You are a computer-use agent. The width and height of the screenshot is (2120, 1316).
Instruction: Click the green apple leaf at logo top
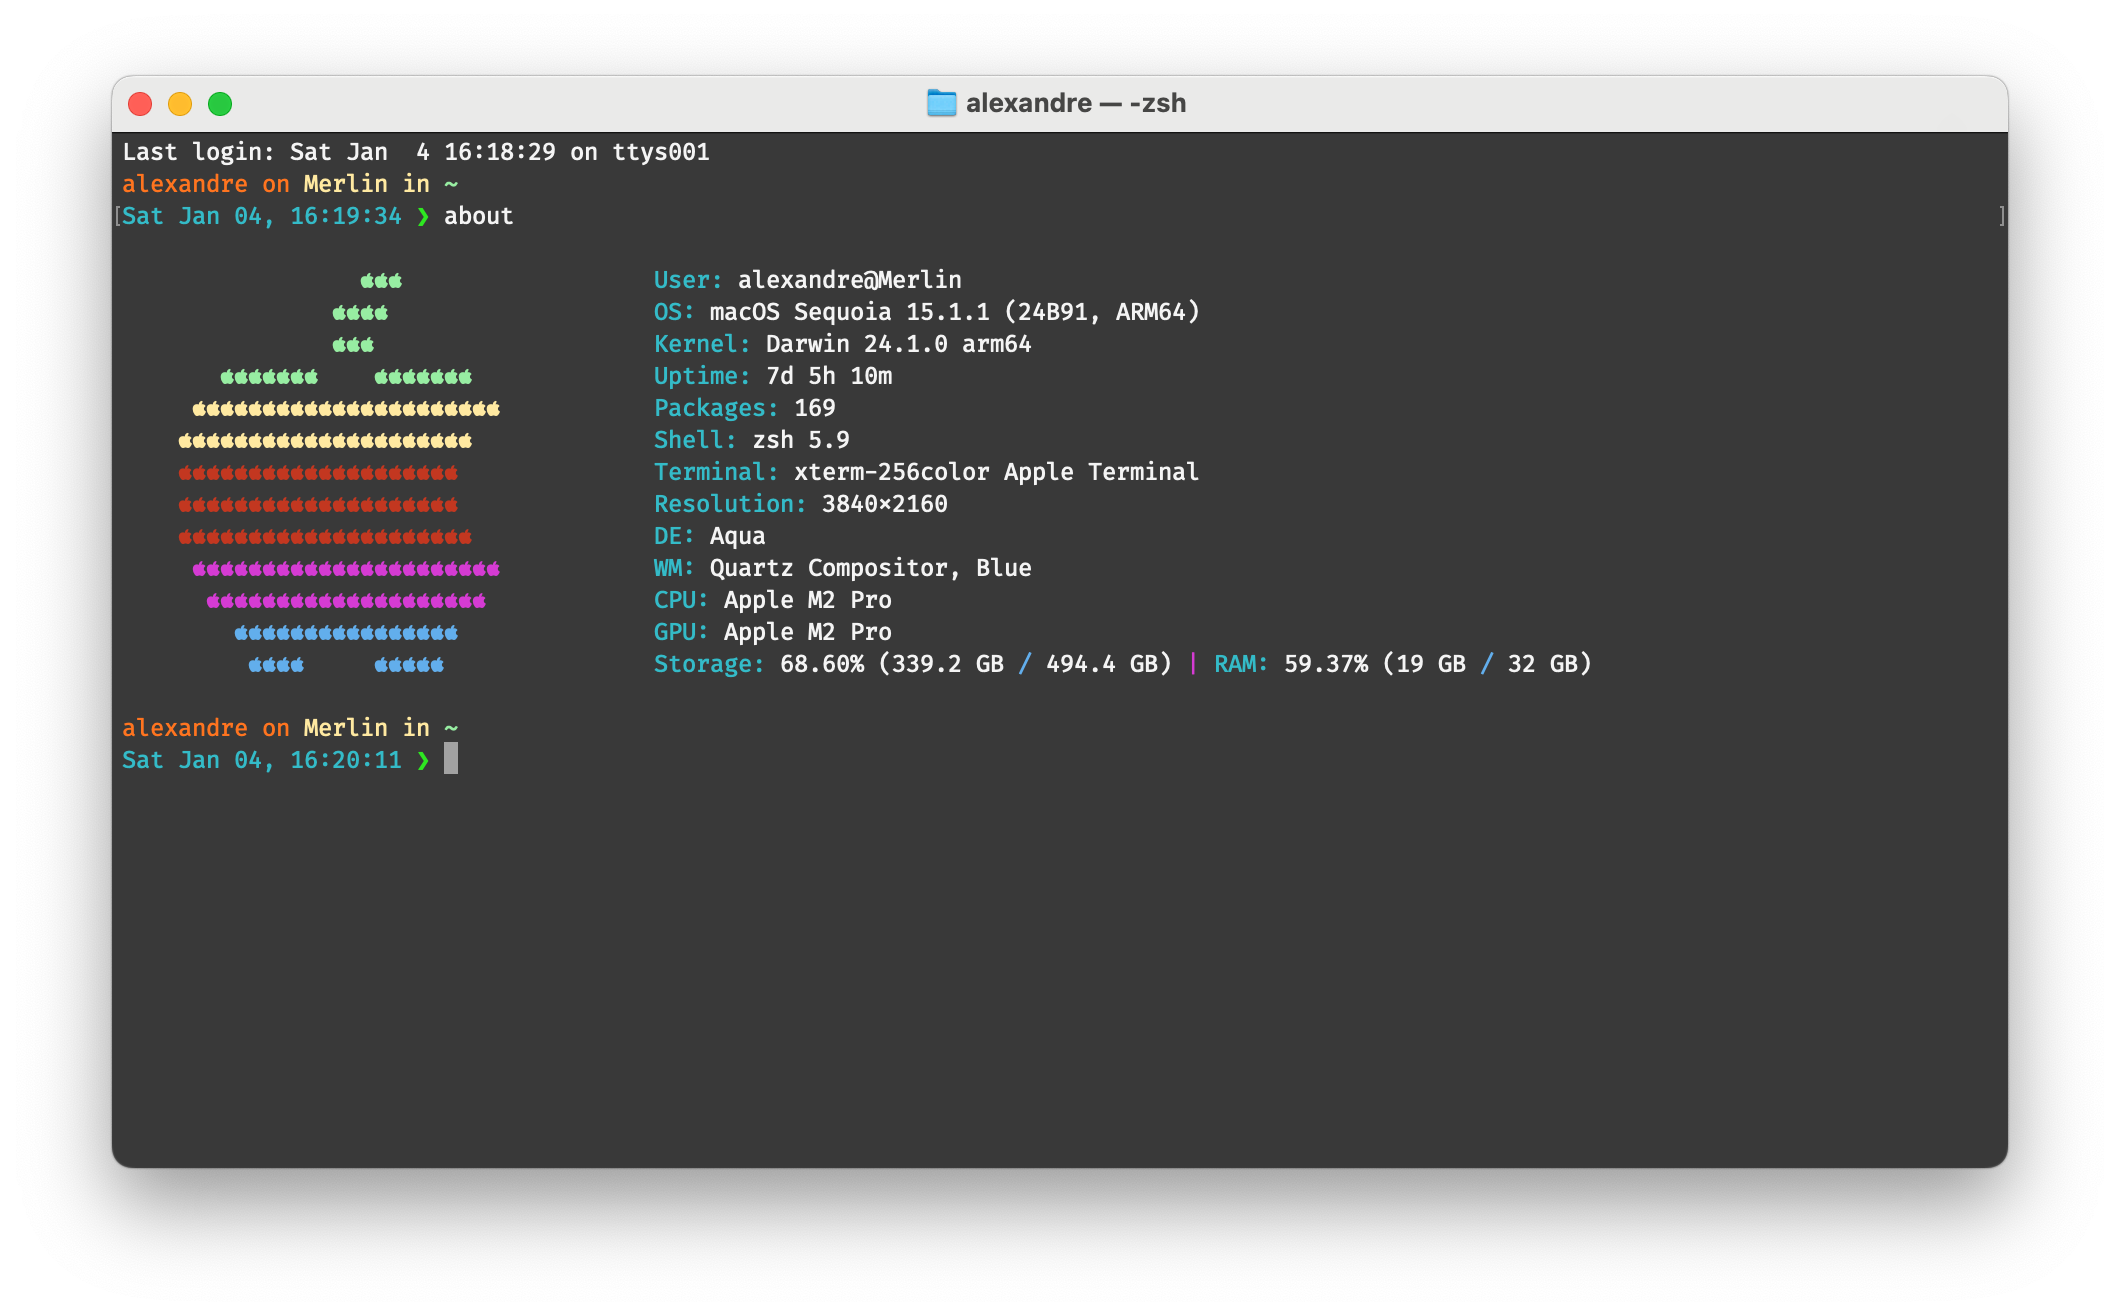click(381, 281)
